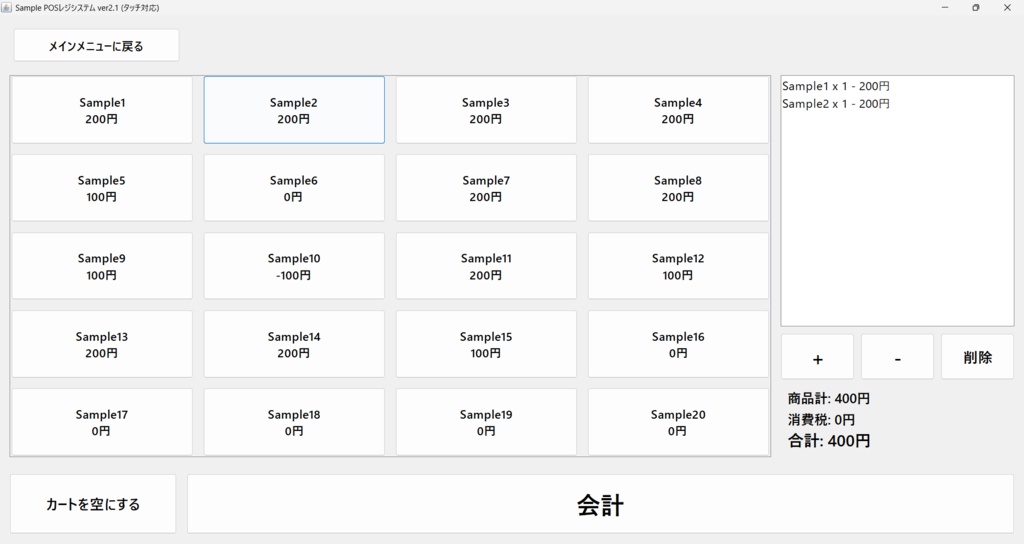Choose the Sample12 100円 product
Image resolution: width=1024 pixels, height=544 pixels.
click(x=678, y=266)
